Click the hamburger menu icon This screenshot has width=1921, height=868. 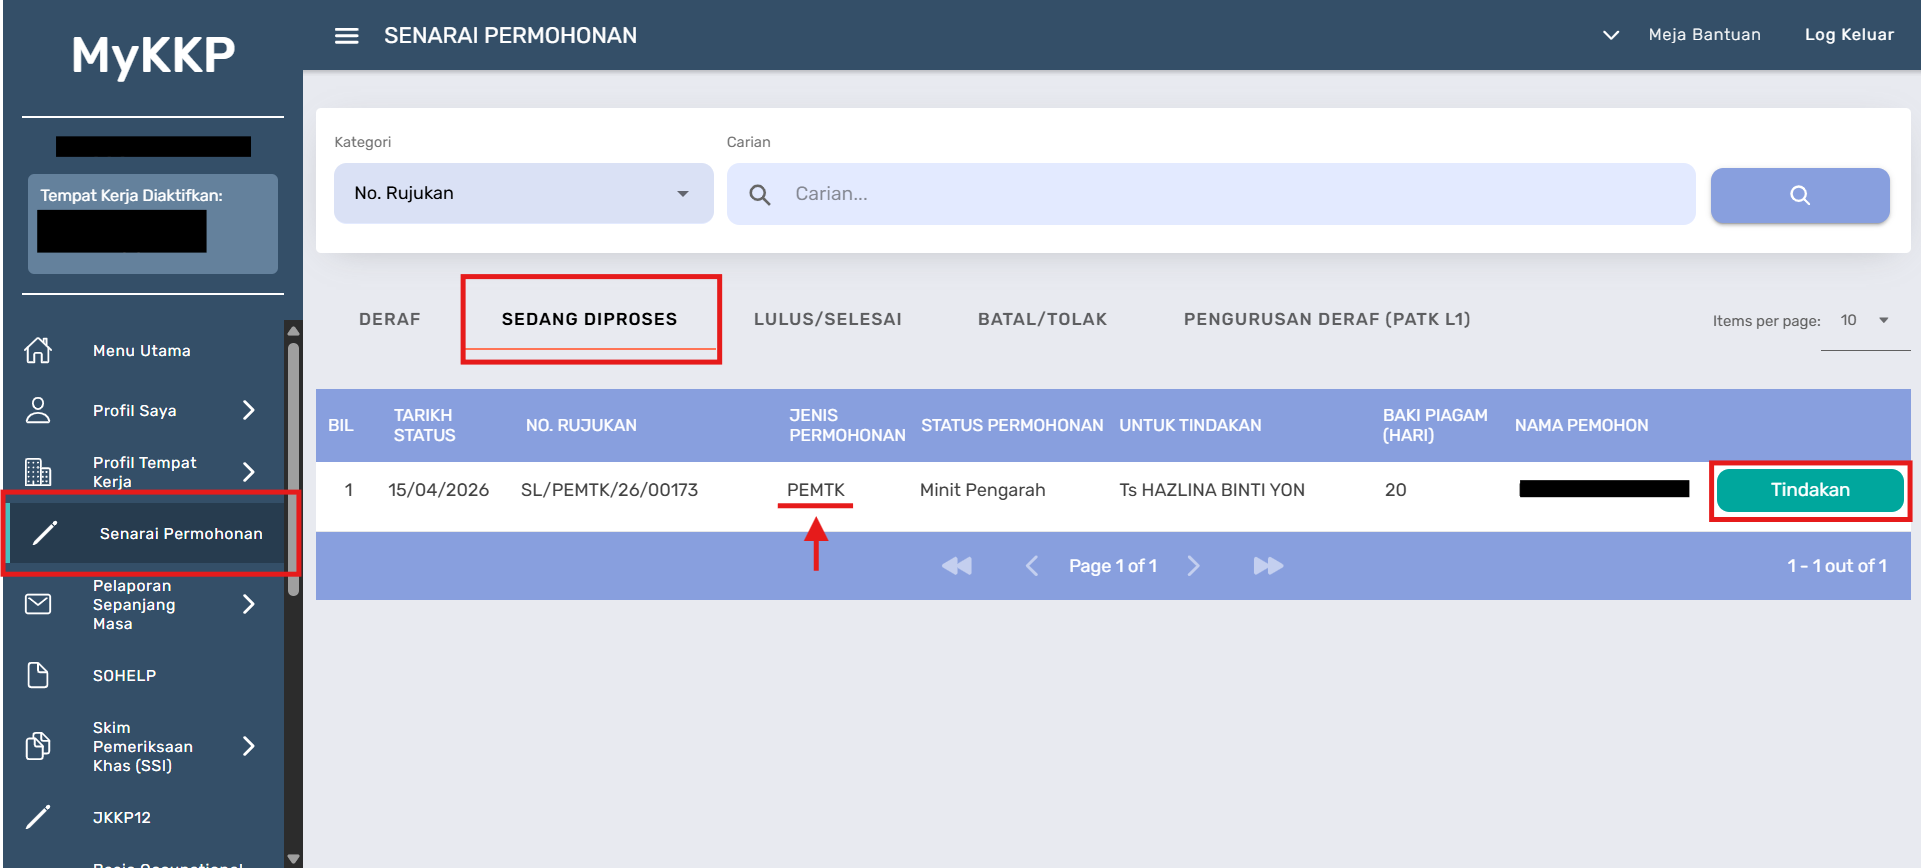346,36
